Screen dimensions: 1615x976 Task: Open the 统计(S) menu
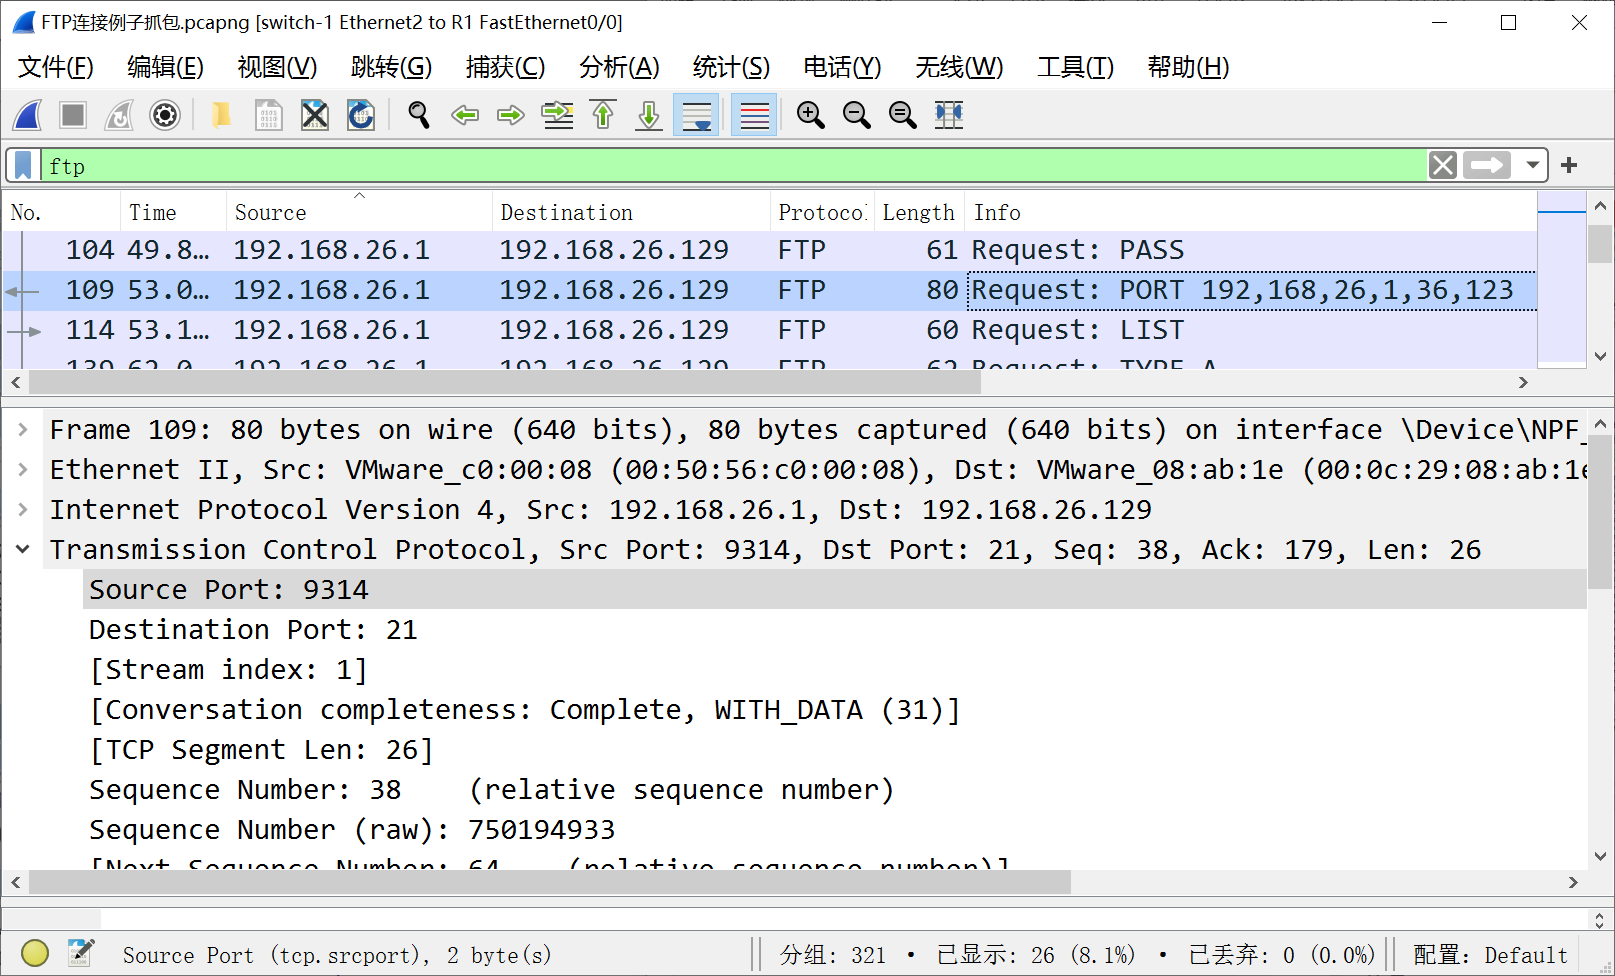point(731,67)
